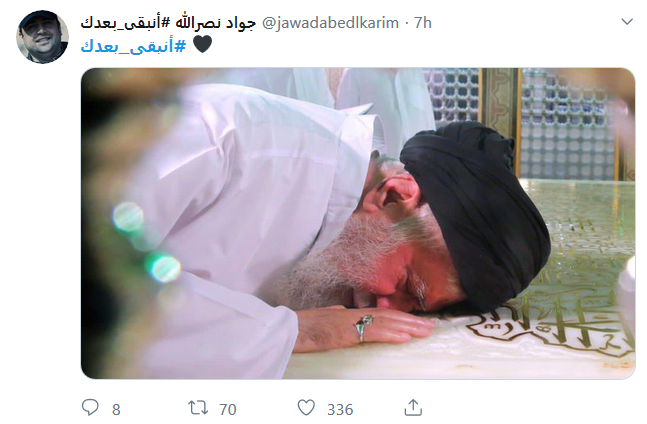
Task: Open the author's profile avatar picture
Action: 42,37
